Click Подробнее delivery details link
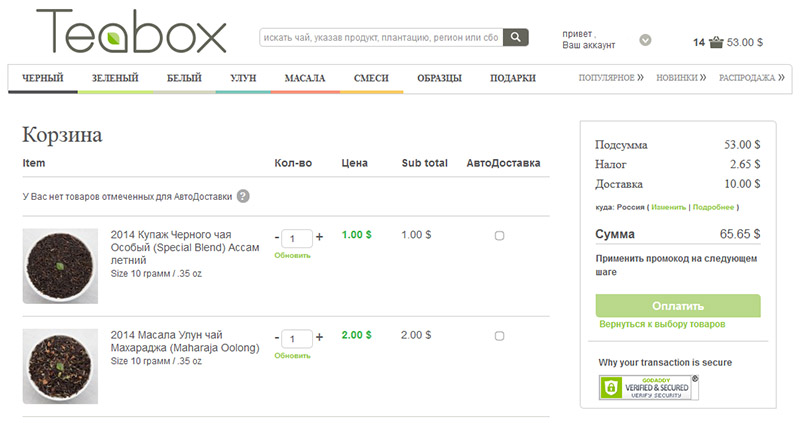 point(713,207)
